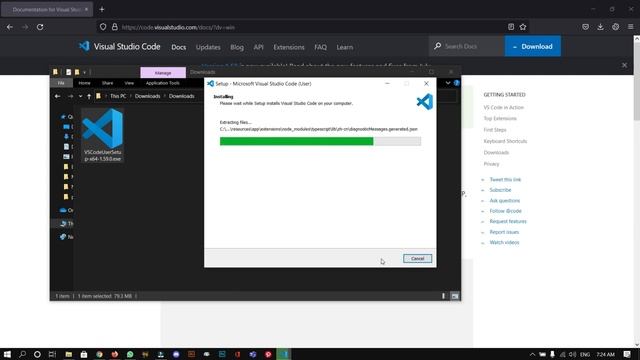Open the Share ribbon tab in Explorer
The width and height of the screenshot is (640, 360).
[107, 83]
